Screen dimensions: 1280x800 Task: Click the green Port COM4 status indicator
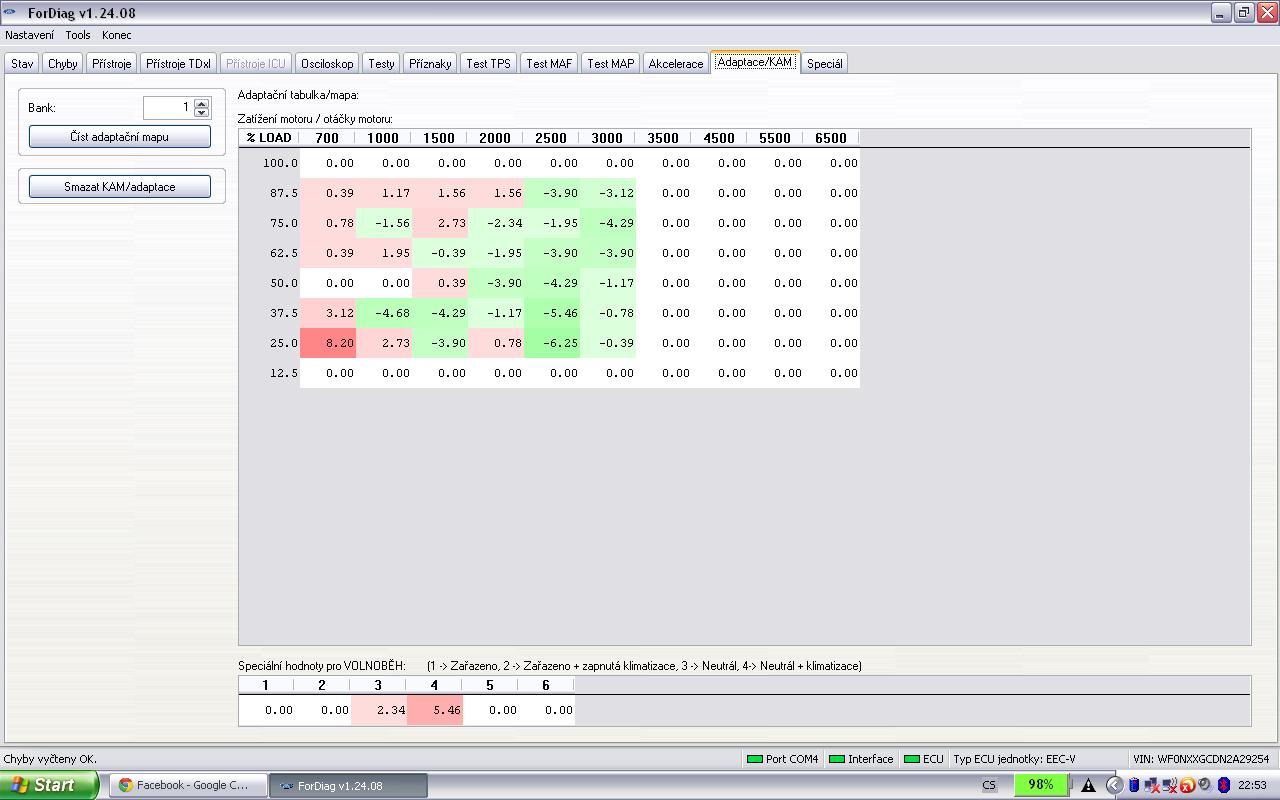click(755, 759)
